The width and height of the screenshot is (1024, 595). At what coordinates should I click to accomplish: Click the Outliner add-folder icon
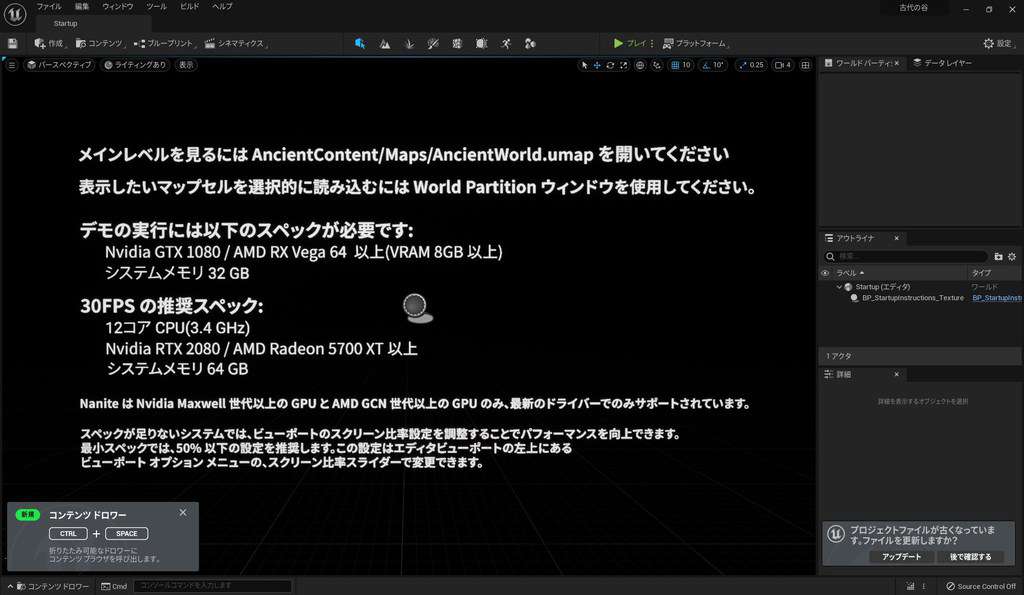999,257
